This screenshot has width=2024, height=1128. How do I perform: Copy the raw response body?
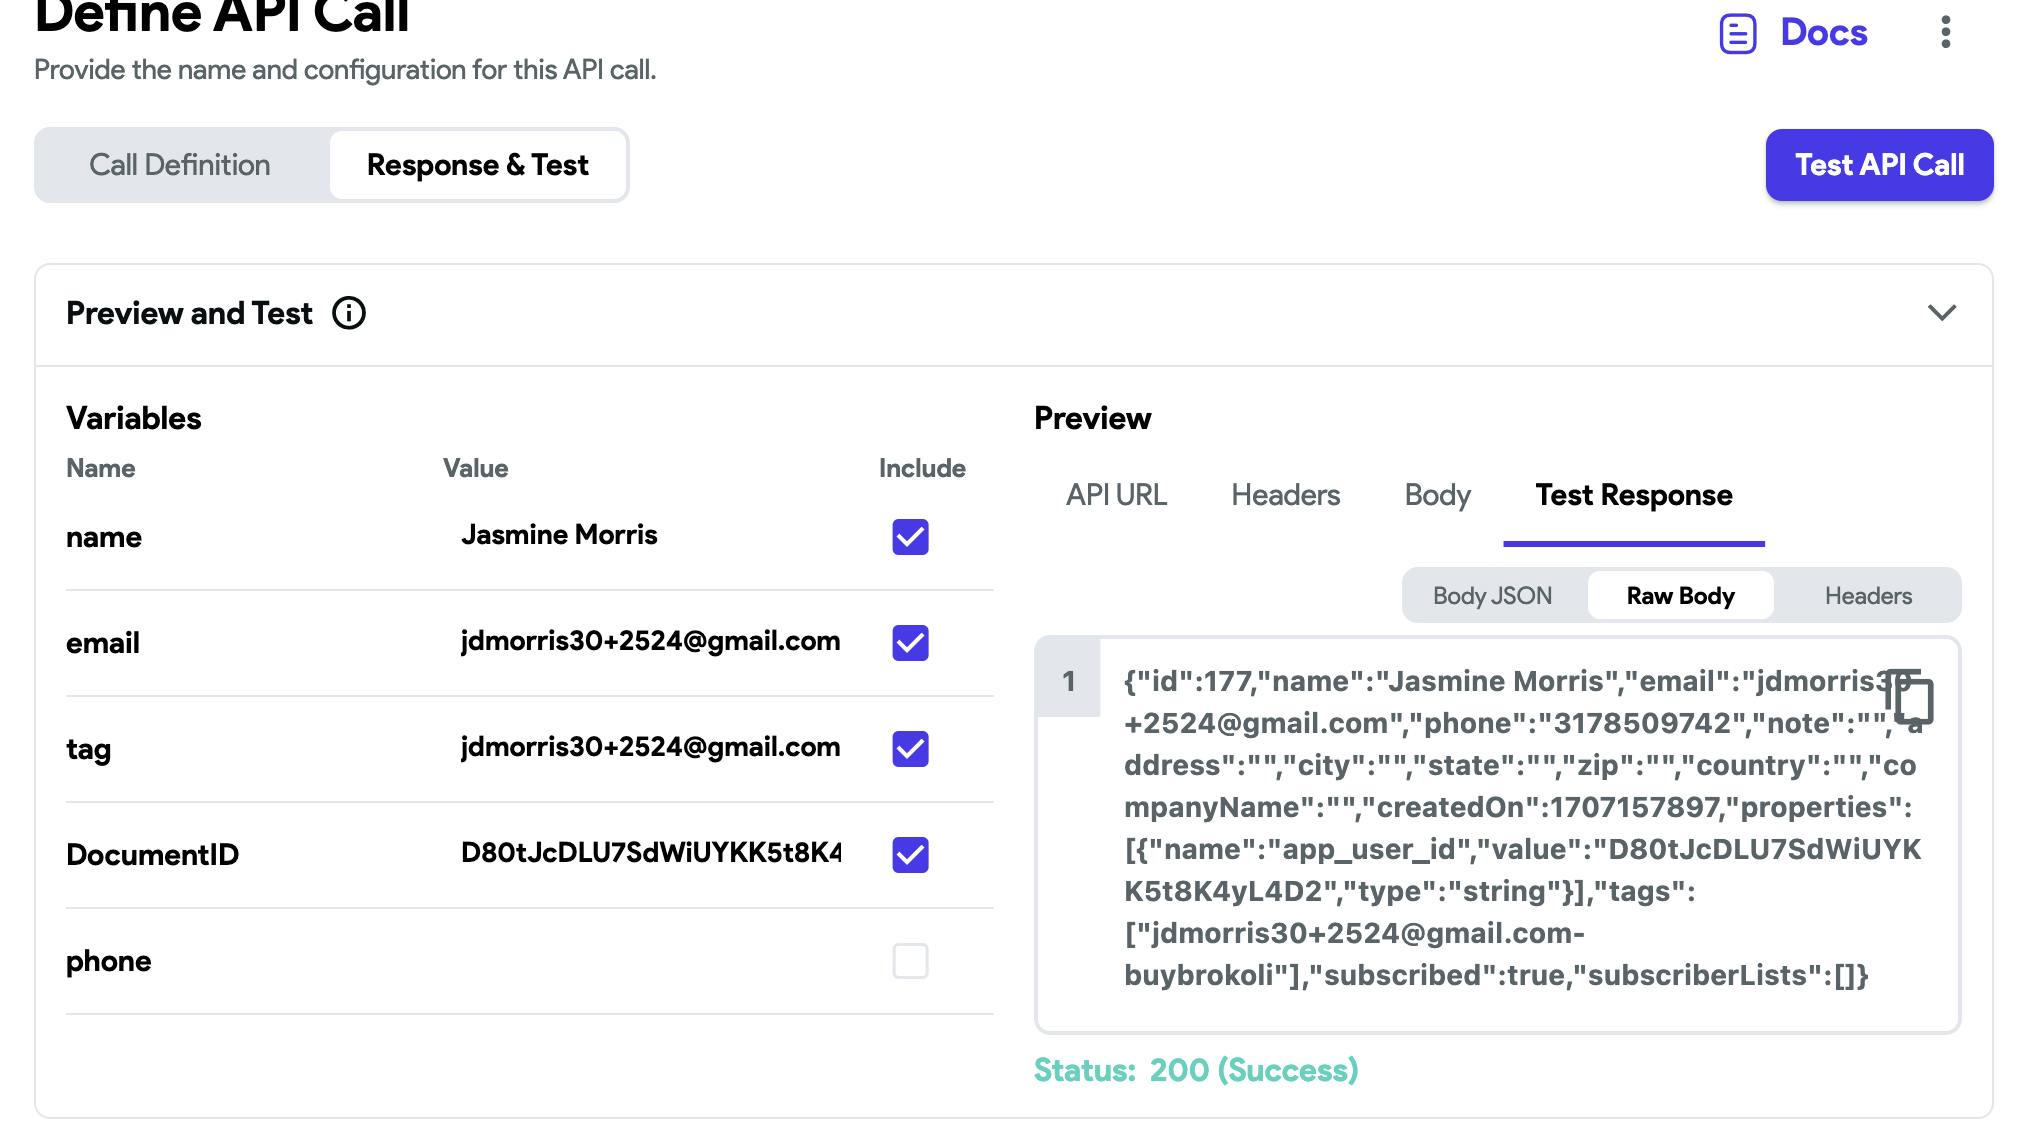click(1911, 698)
